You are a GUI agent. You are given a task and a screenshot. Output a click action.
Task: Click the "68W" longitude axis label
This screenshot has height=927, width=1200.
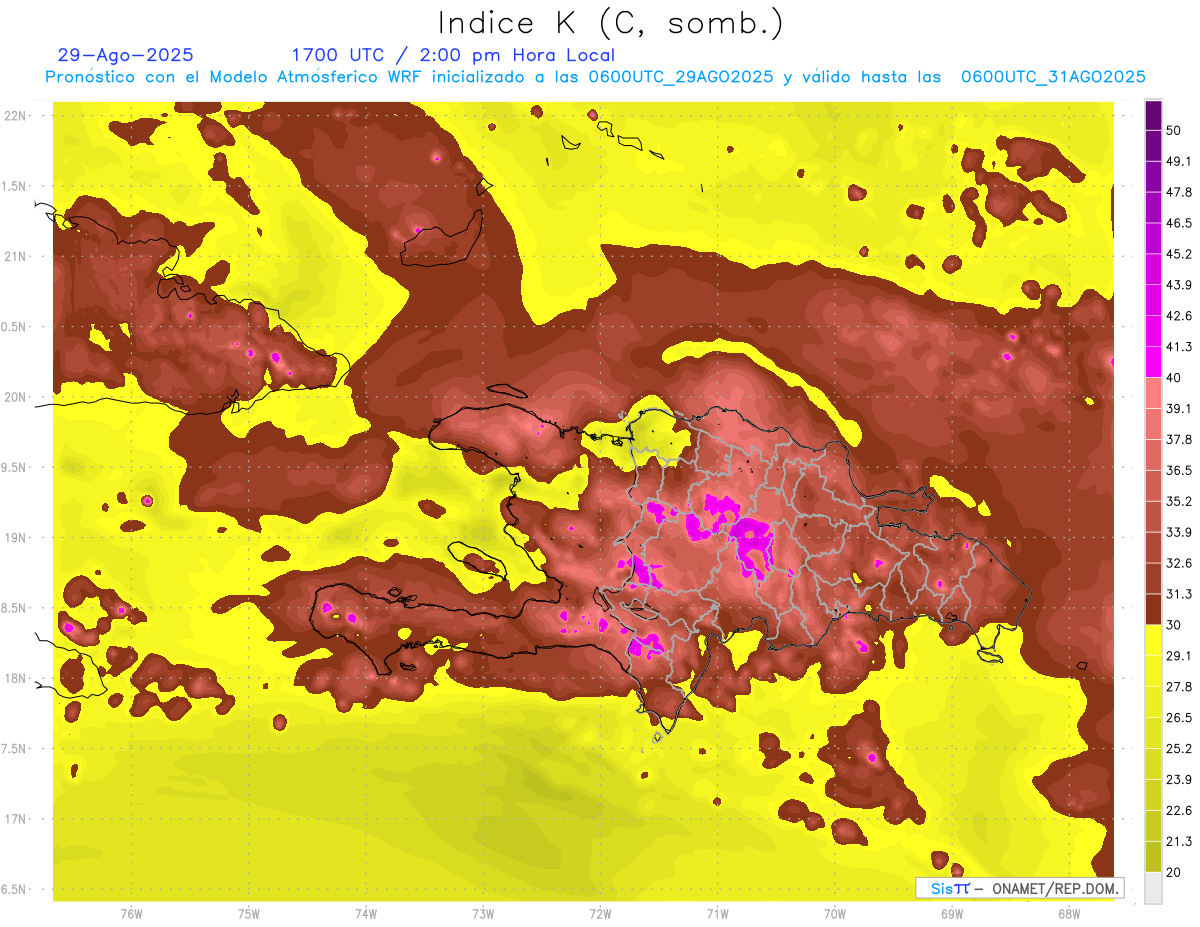coord(1069,914)
